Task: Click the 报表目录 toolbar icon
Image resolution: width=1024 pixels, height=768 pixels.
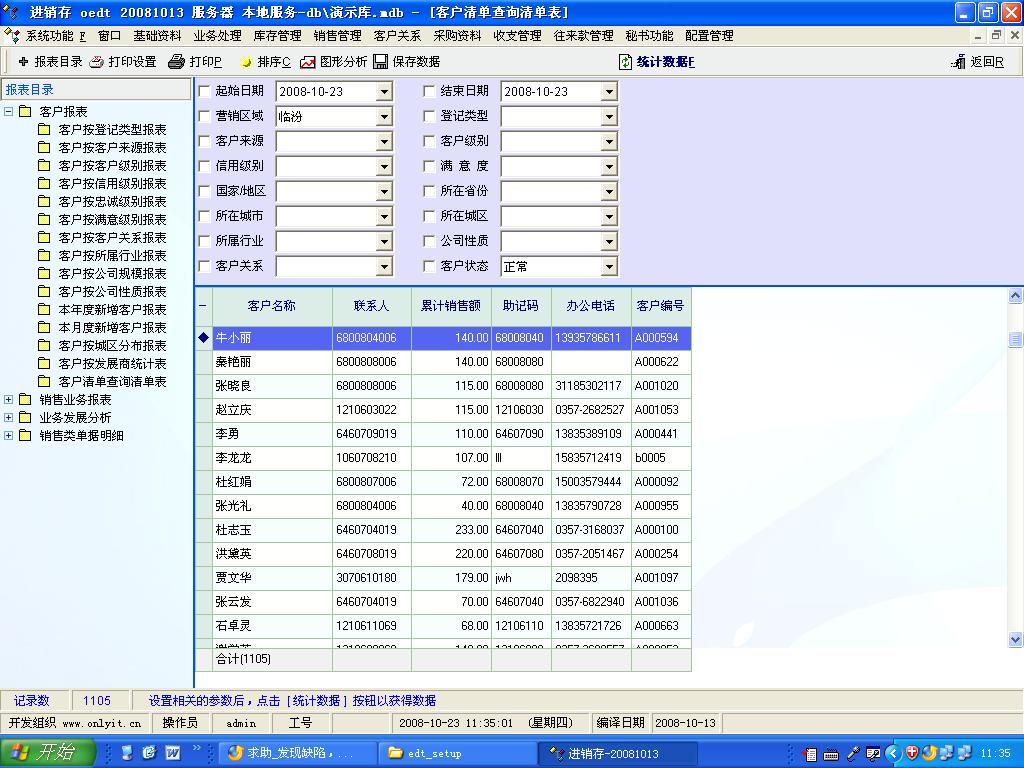Action: [x=24, y=62]
